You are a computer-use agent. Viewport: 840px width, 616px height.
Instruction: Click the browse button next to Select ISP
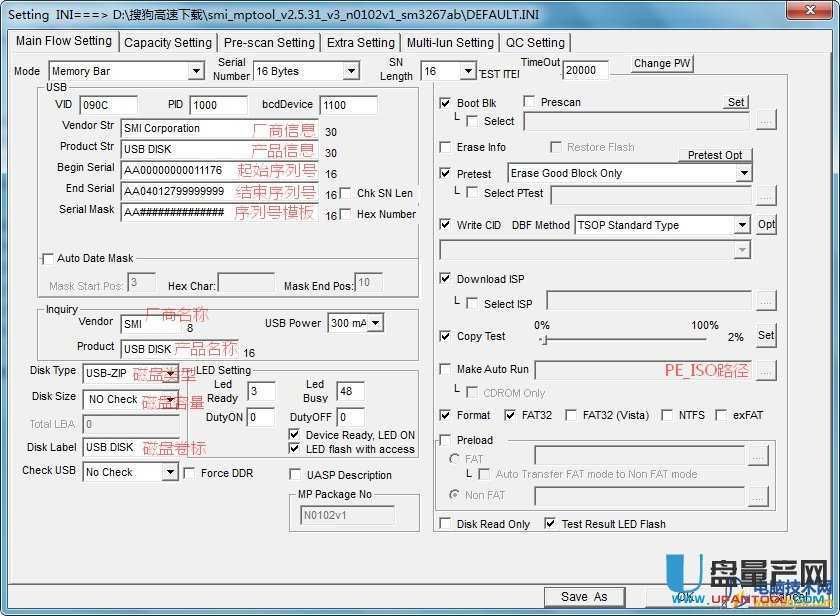point(766,301)
